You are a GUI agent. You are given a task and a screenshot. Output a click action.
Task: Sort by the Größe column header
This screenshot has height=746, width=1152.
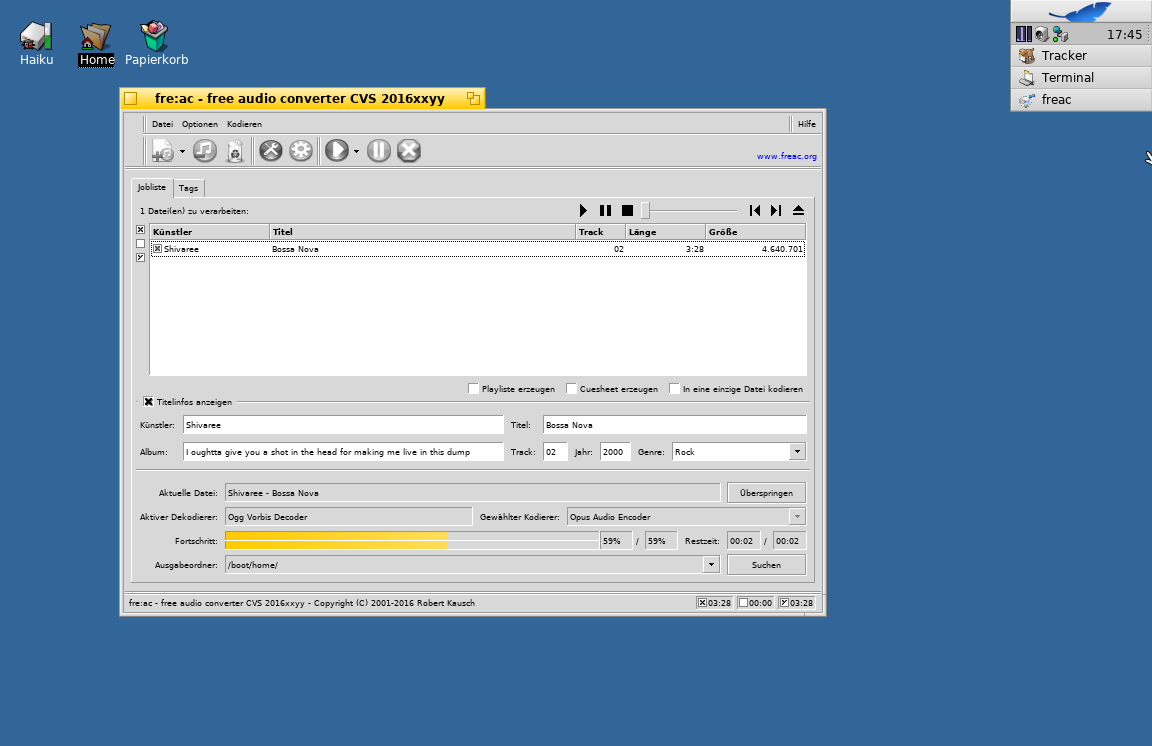[x=755, y=232]
